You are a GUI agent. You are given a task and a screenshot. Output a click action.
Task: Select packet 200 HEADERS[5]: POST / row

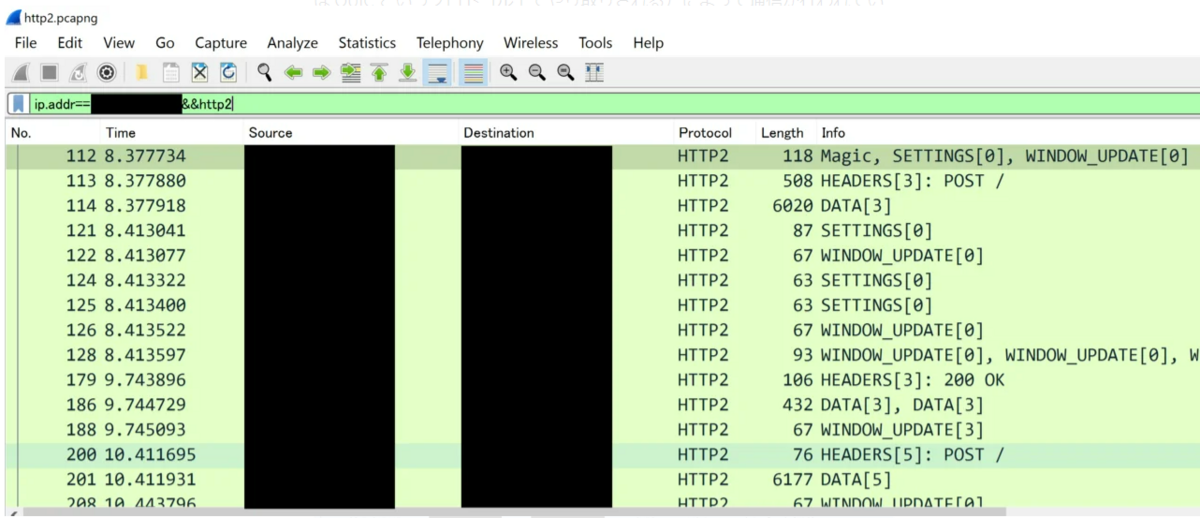[x=602, y=455]
